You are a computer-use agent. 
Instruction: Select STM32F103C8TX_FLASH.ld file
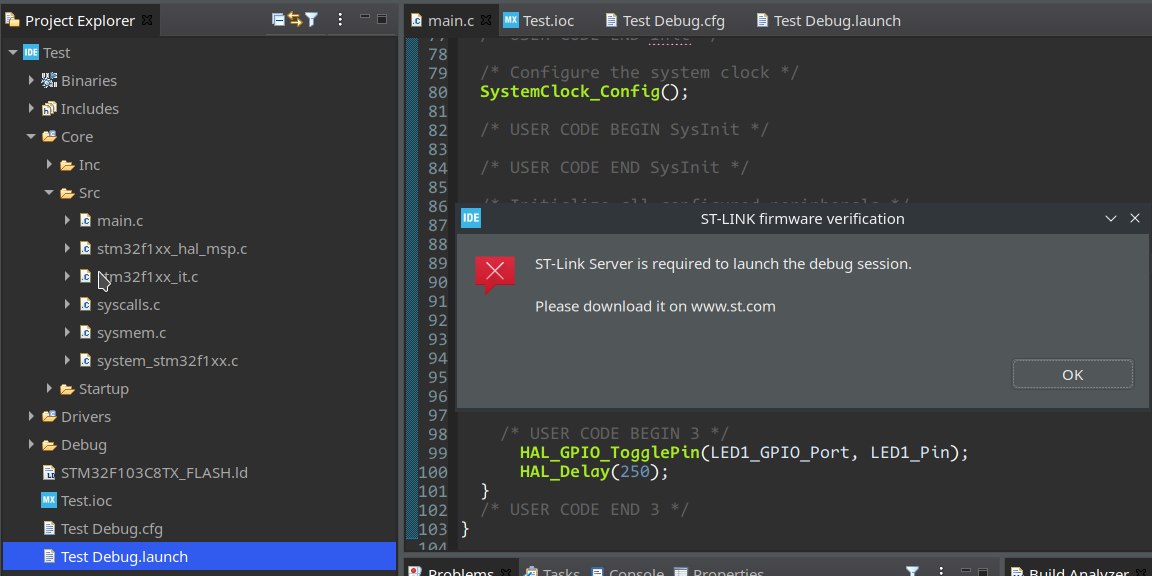[x=154, y=472]
